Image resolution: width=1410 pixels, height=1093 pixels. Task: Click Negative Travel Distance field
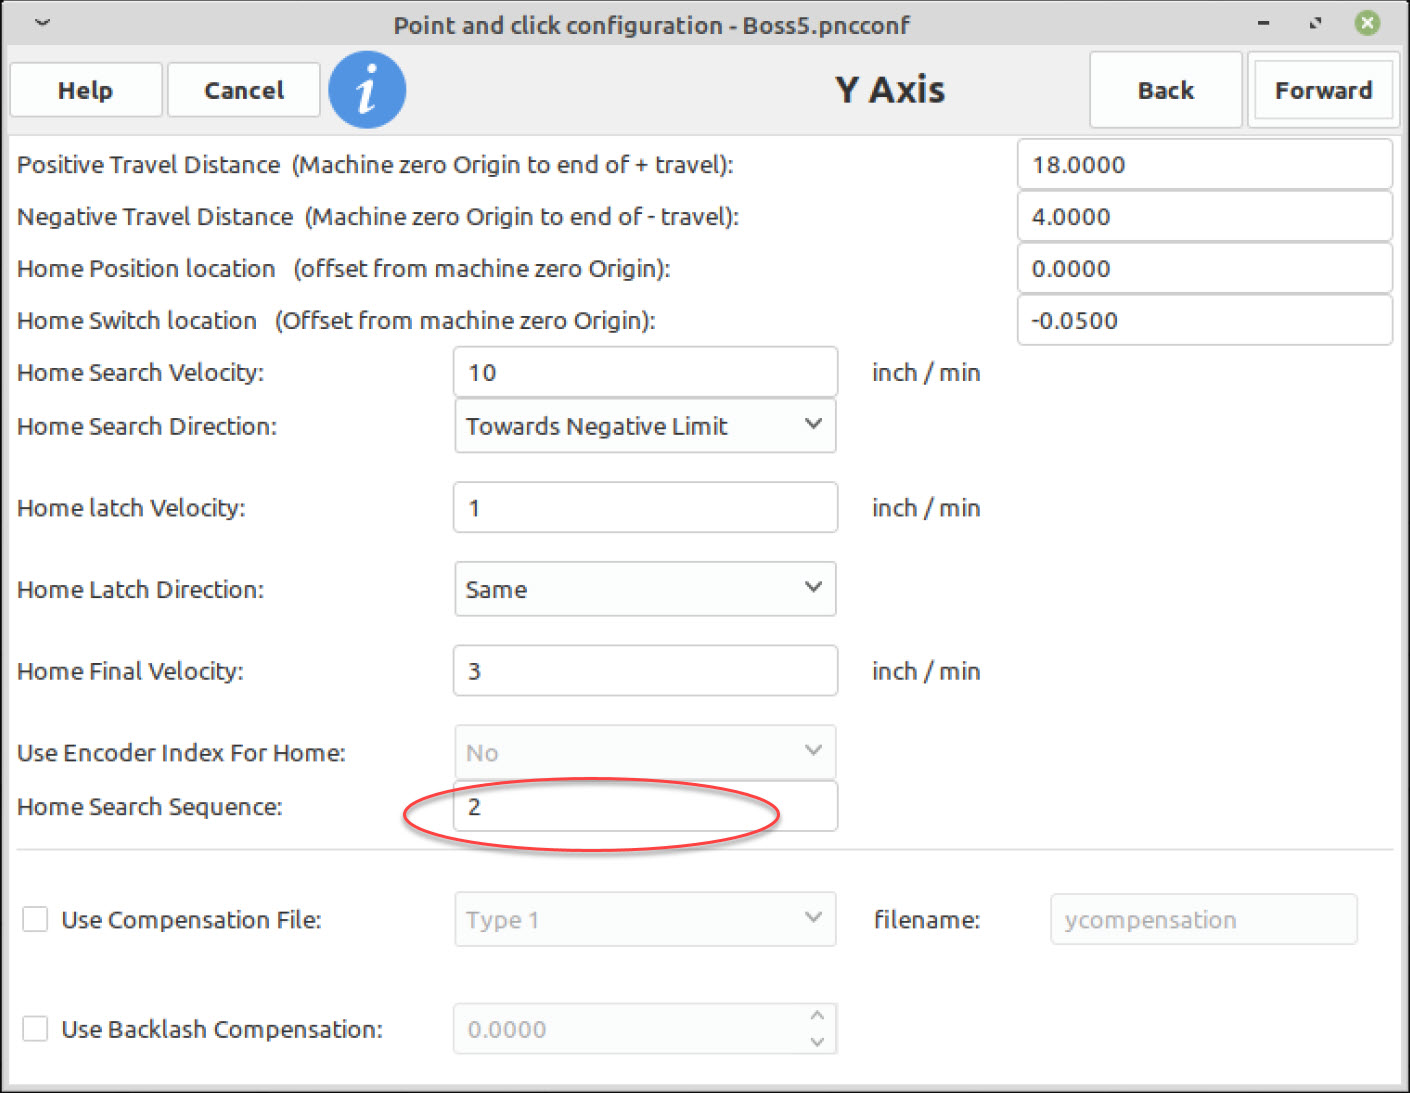tap(1205, 216)
